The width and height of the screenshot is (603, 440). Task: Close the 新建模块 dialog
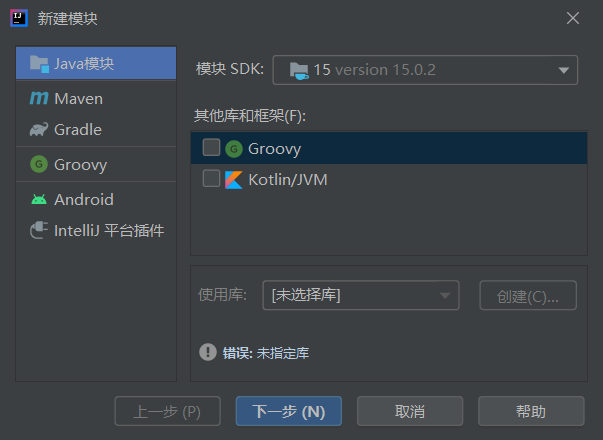pos(573,18)
